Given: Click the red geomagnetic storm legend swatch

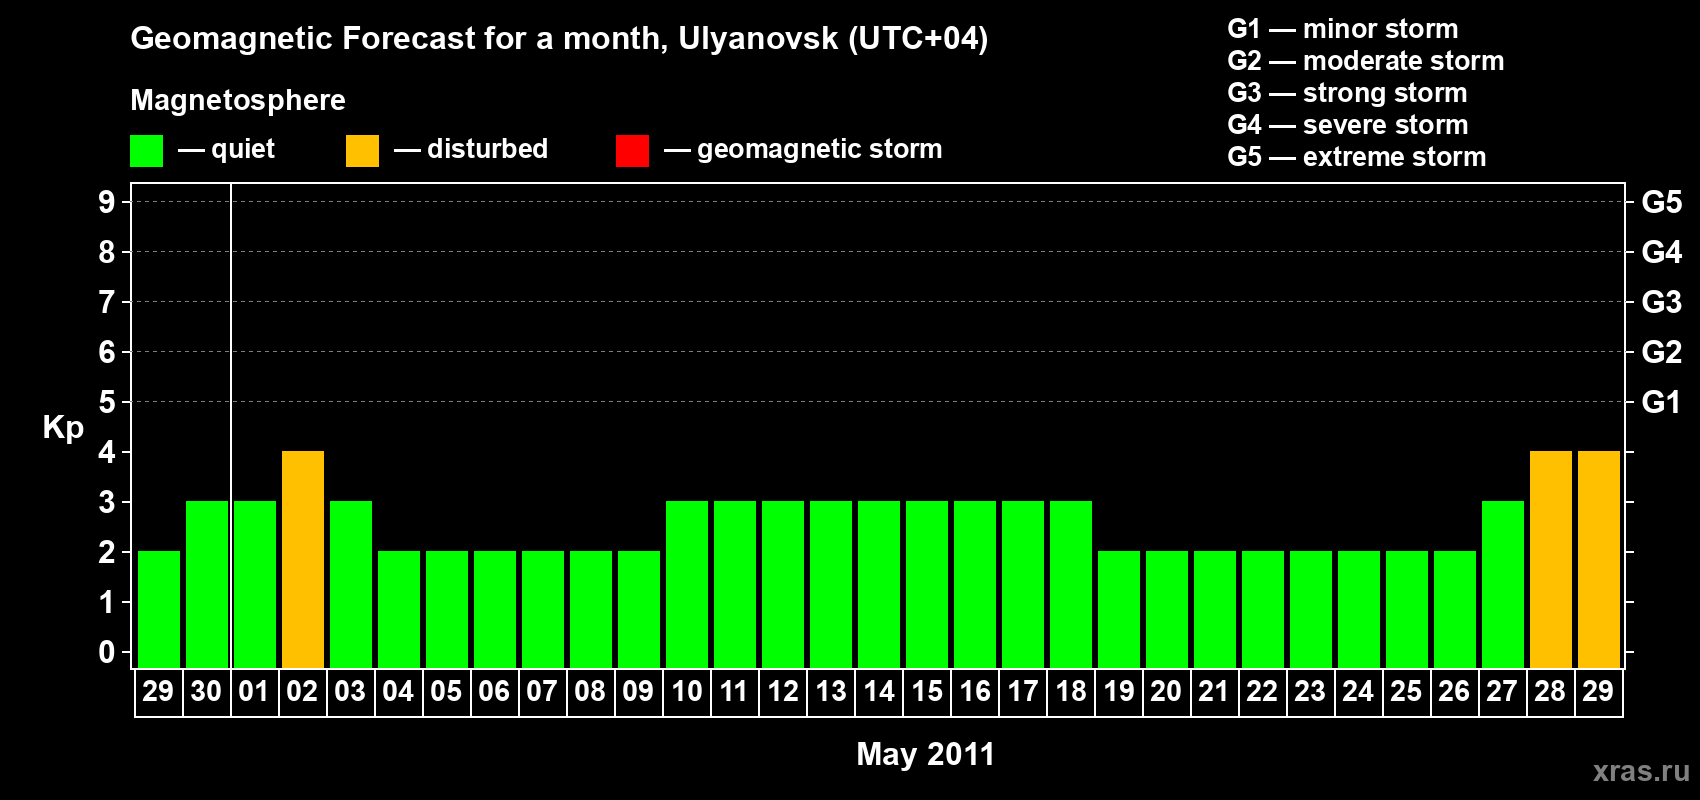Looking at the screenshot, I should pos(632,151).
